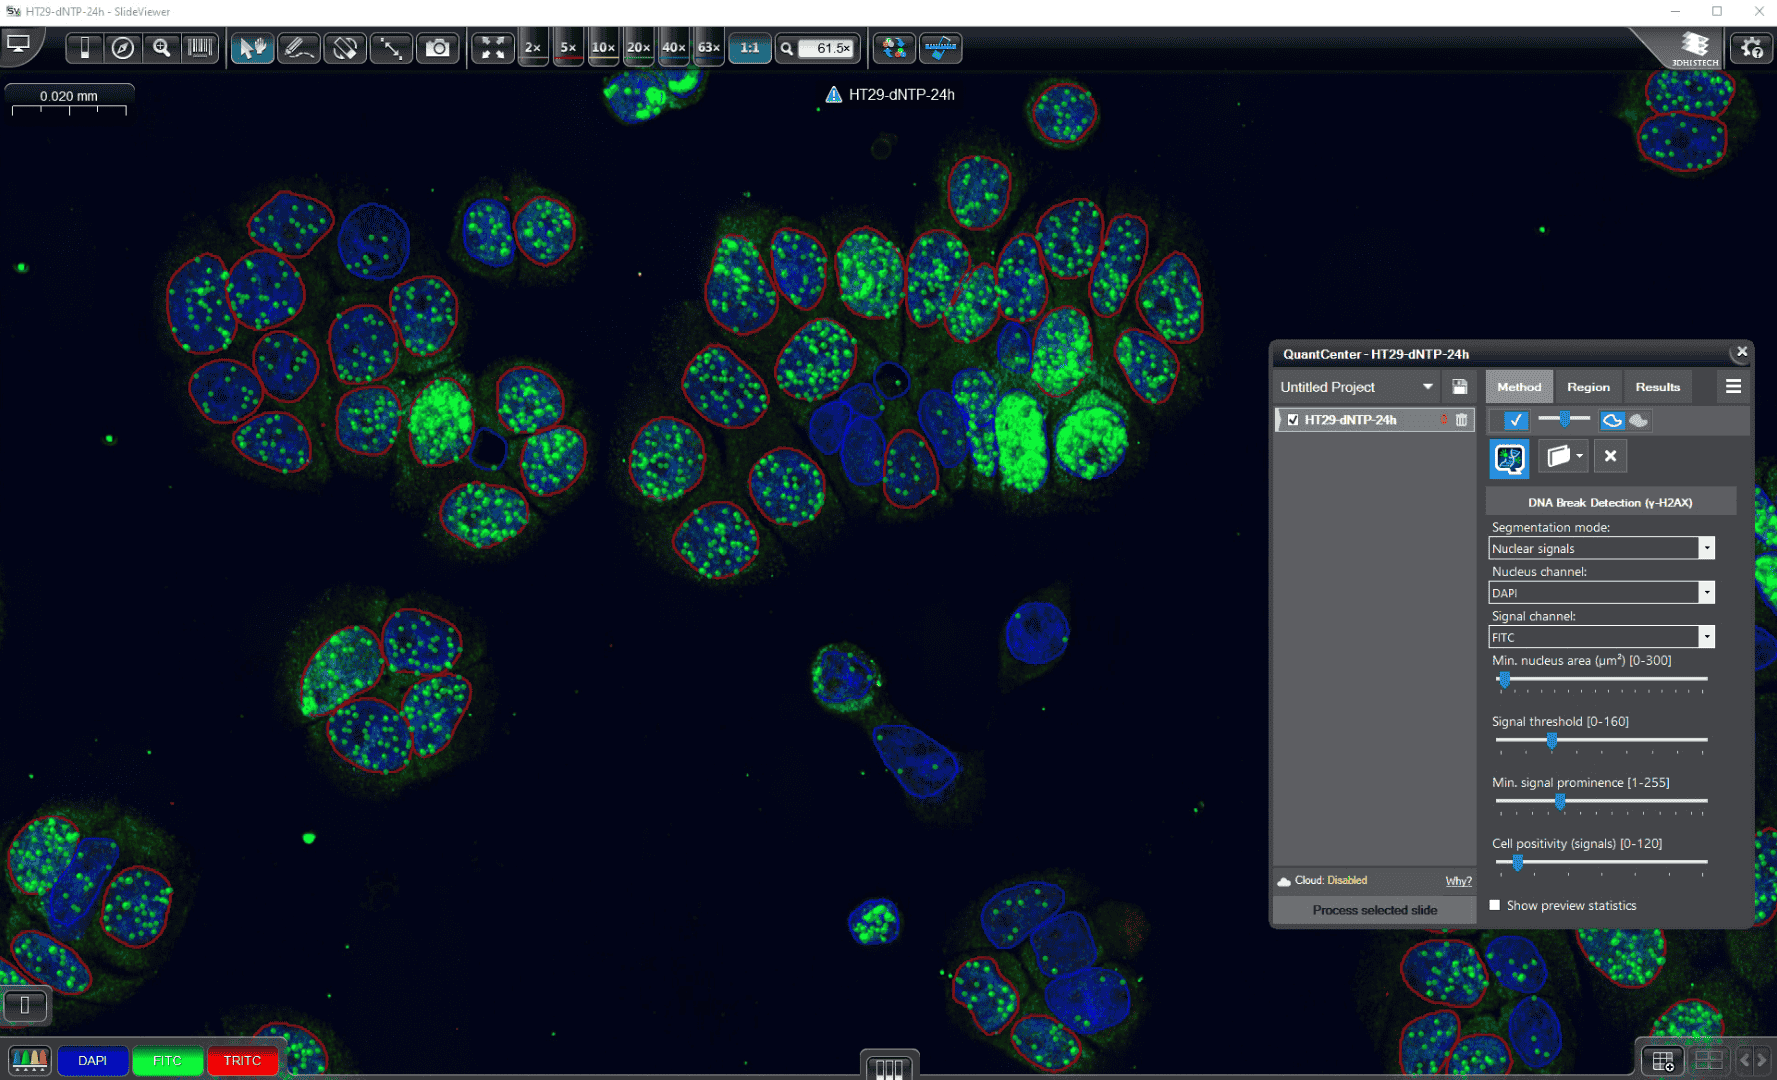Toggle the FITC channel button
This screenshot has width=1777, height=1080.
167,1060
